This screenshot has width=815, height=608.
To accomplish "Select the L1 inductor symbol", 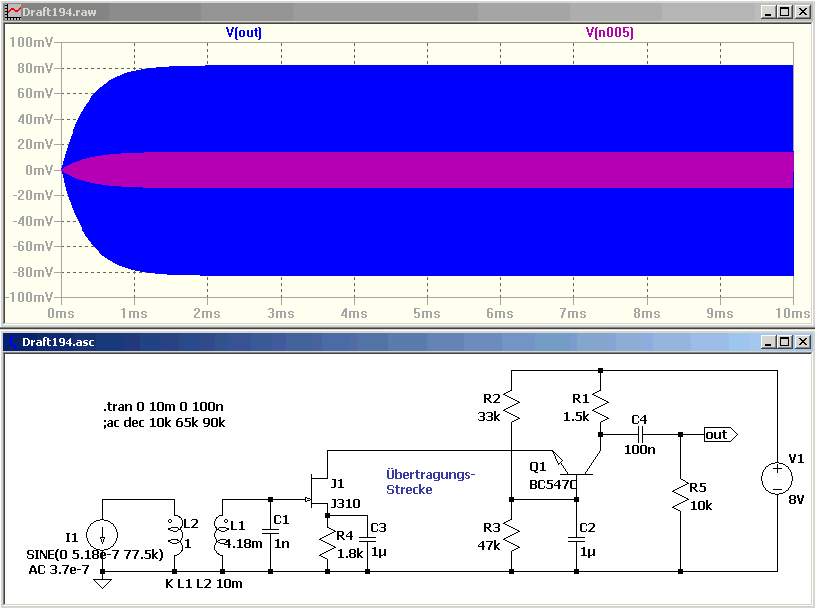I will [x=222, y=535].
